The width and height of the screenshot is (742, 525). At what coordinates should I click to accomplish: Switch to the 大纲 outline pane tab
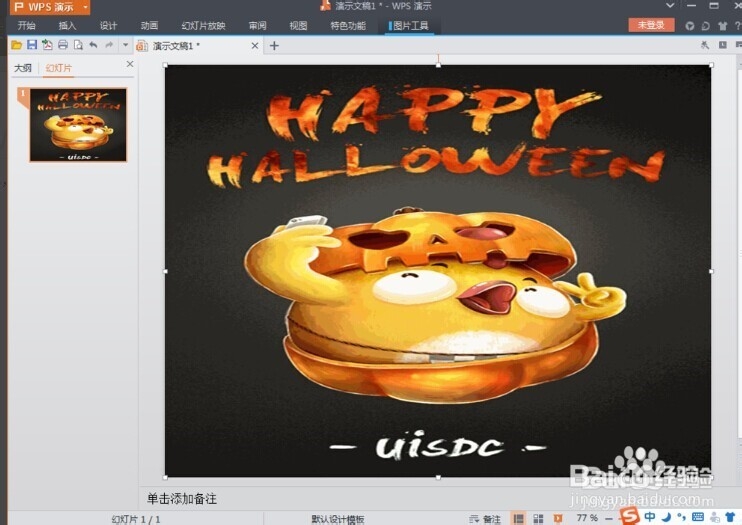tap(23, 68)
